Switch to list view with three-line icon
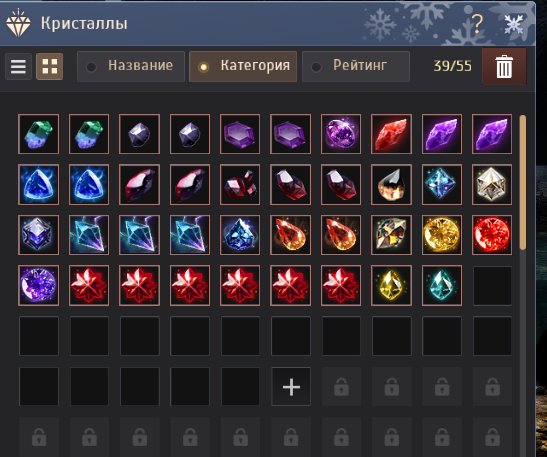Viewport: 547px width, 457px height. click(x=18, y=66)
